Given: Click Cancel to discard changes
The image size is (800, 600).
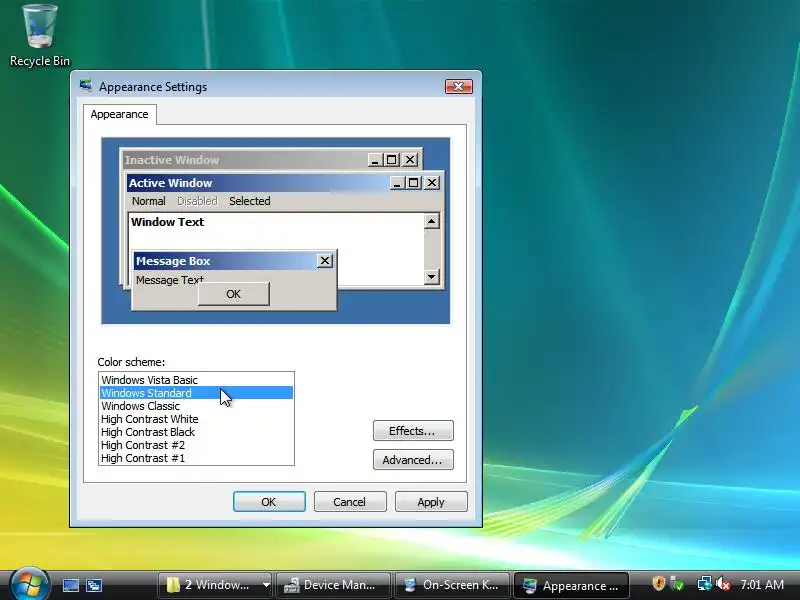Looking at the screenshot, I should (x=350, y=502).
